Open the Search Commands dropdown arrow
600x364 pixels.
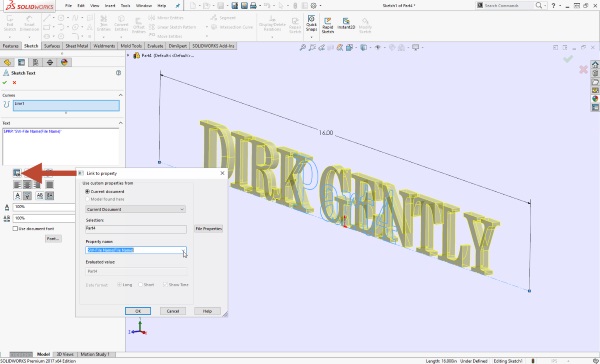click(x=544, y=6)
